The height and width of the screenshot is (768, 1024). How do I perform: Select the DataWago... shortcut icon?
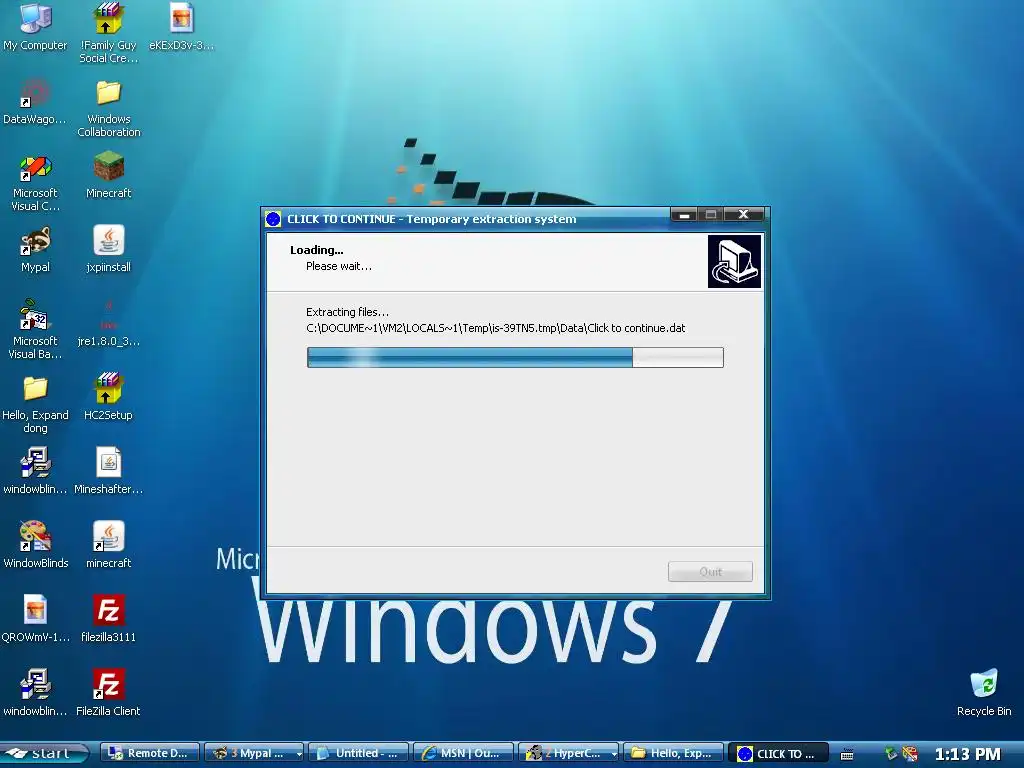point(35,93)
